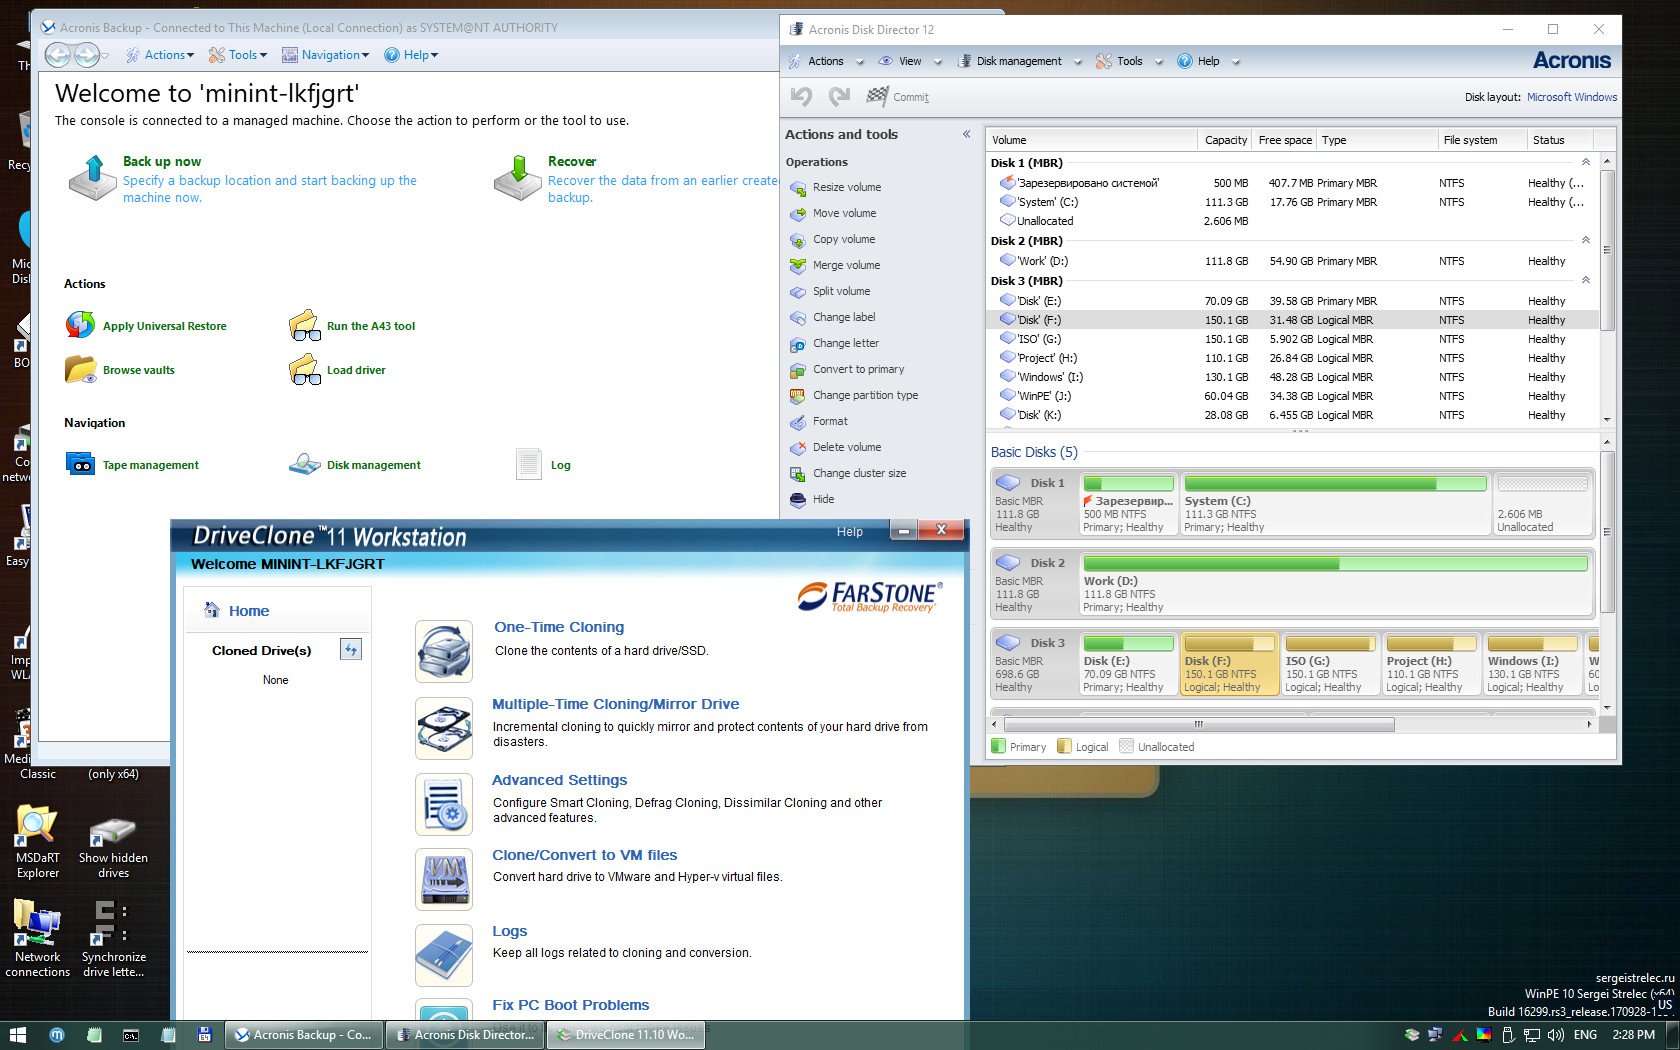Open the Actions menu in Disk Director
1680x1050 pixels.
[825, 61]
